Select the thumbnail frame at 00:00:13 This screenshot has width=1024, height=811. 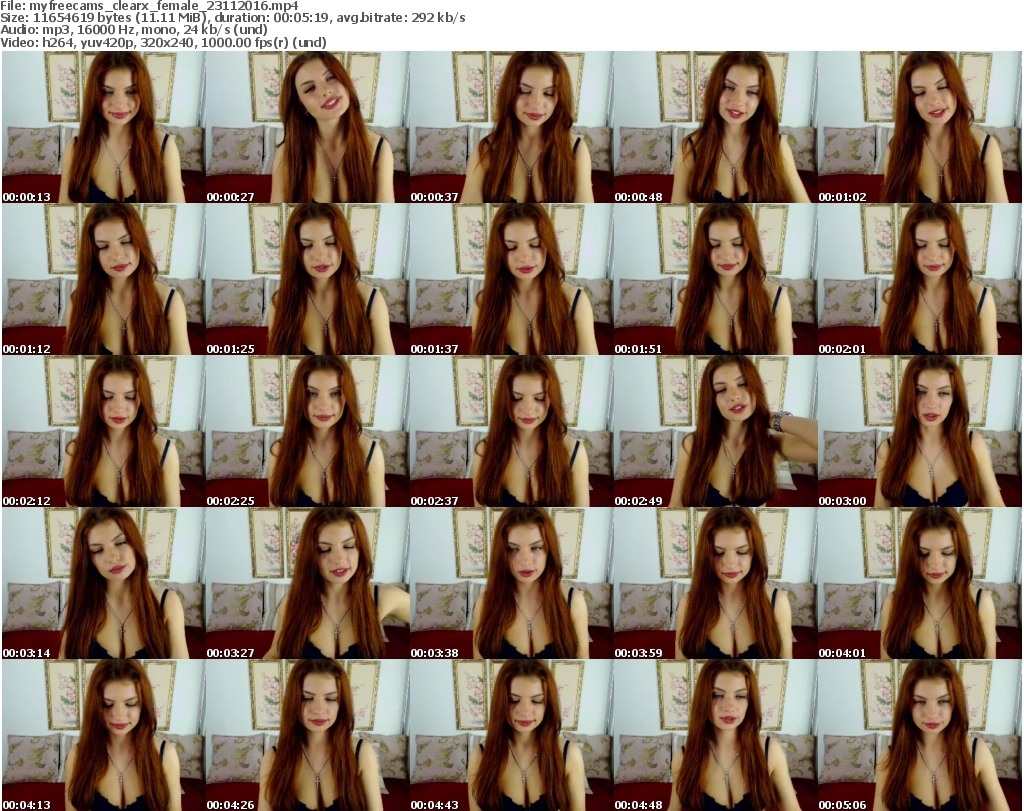[x=103, y=127]
